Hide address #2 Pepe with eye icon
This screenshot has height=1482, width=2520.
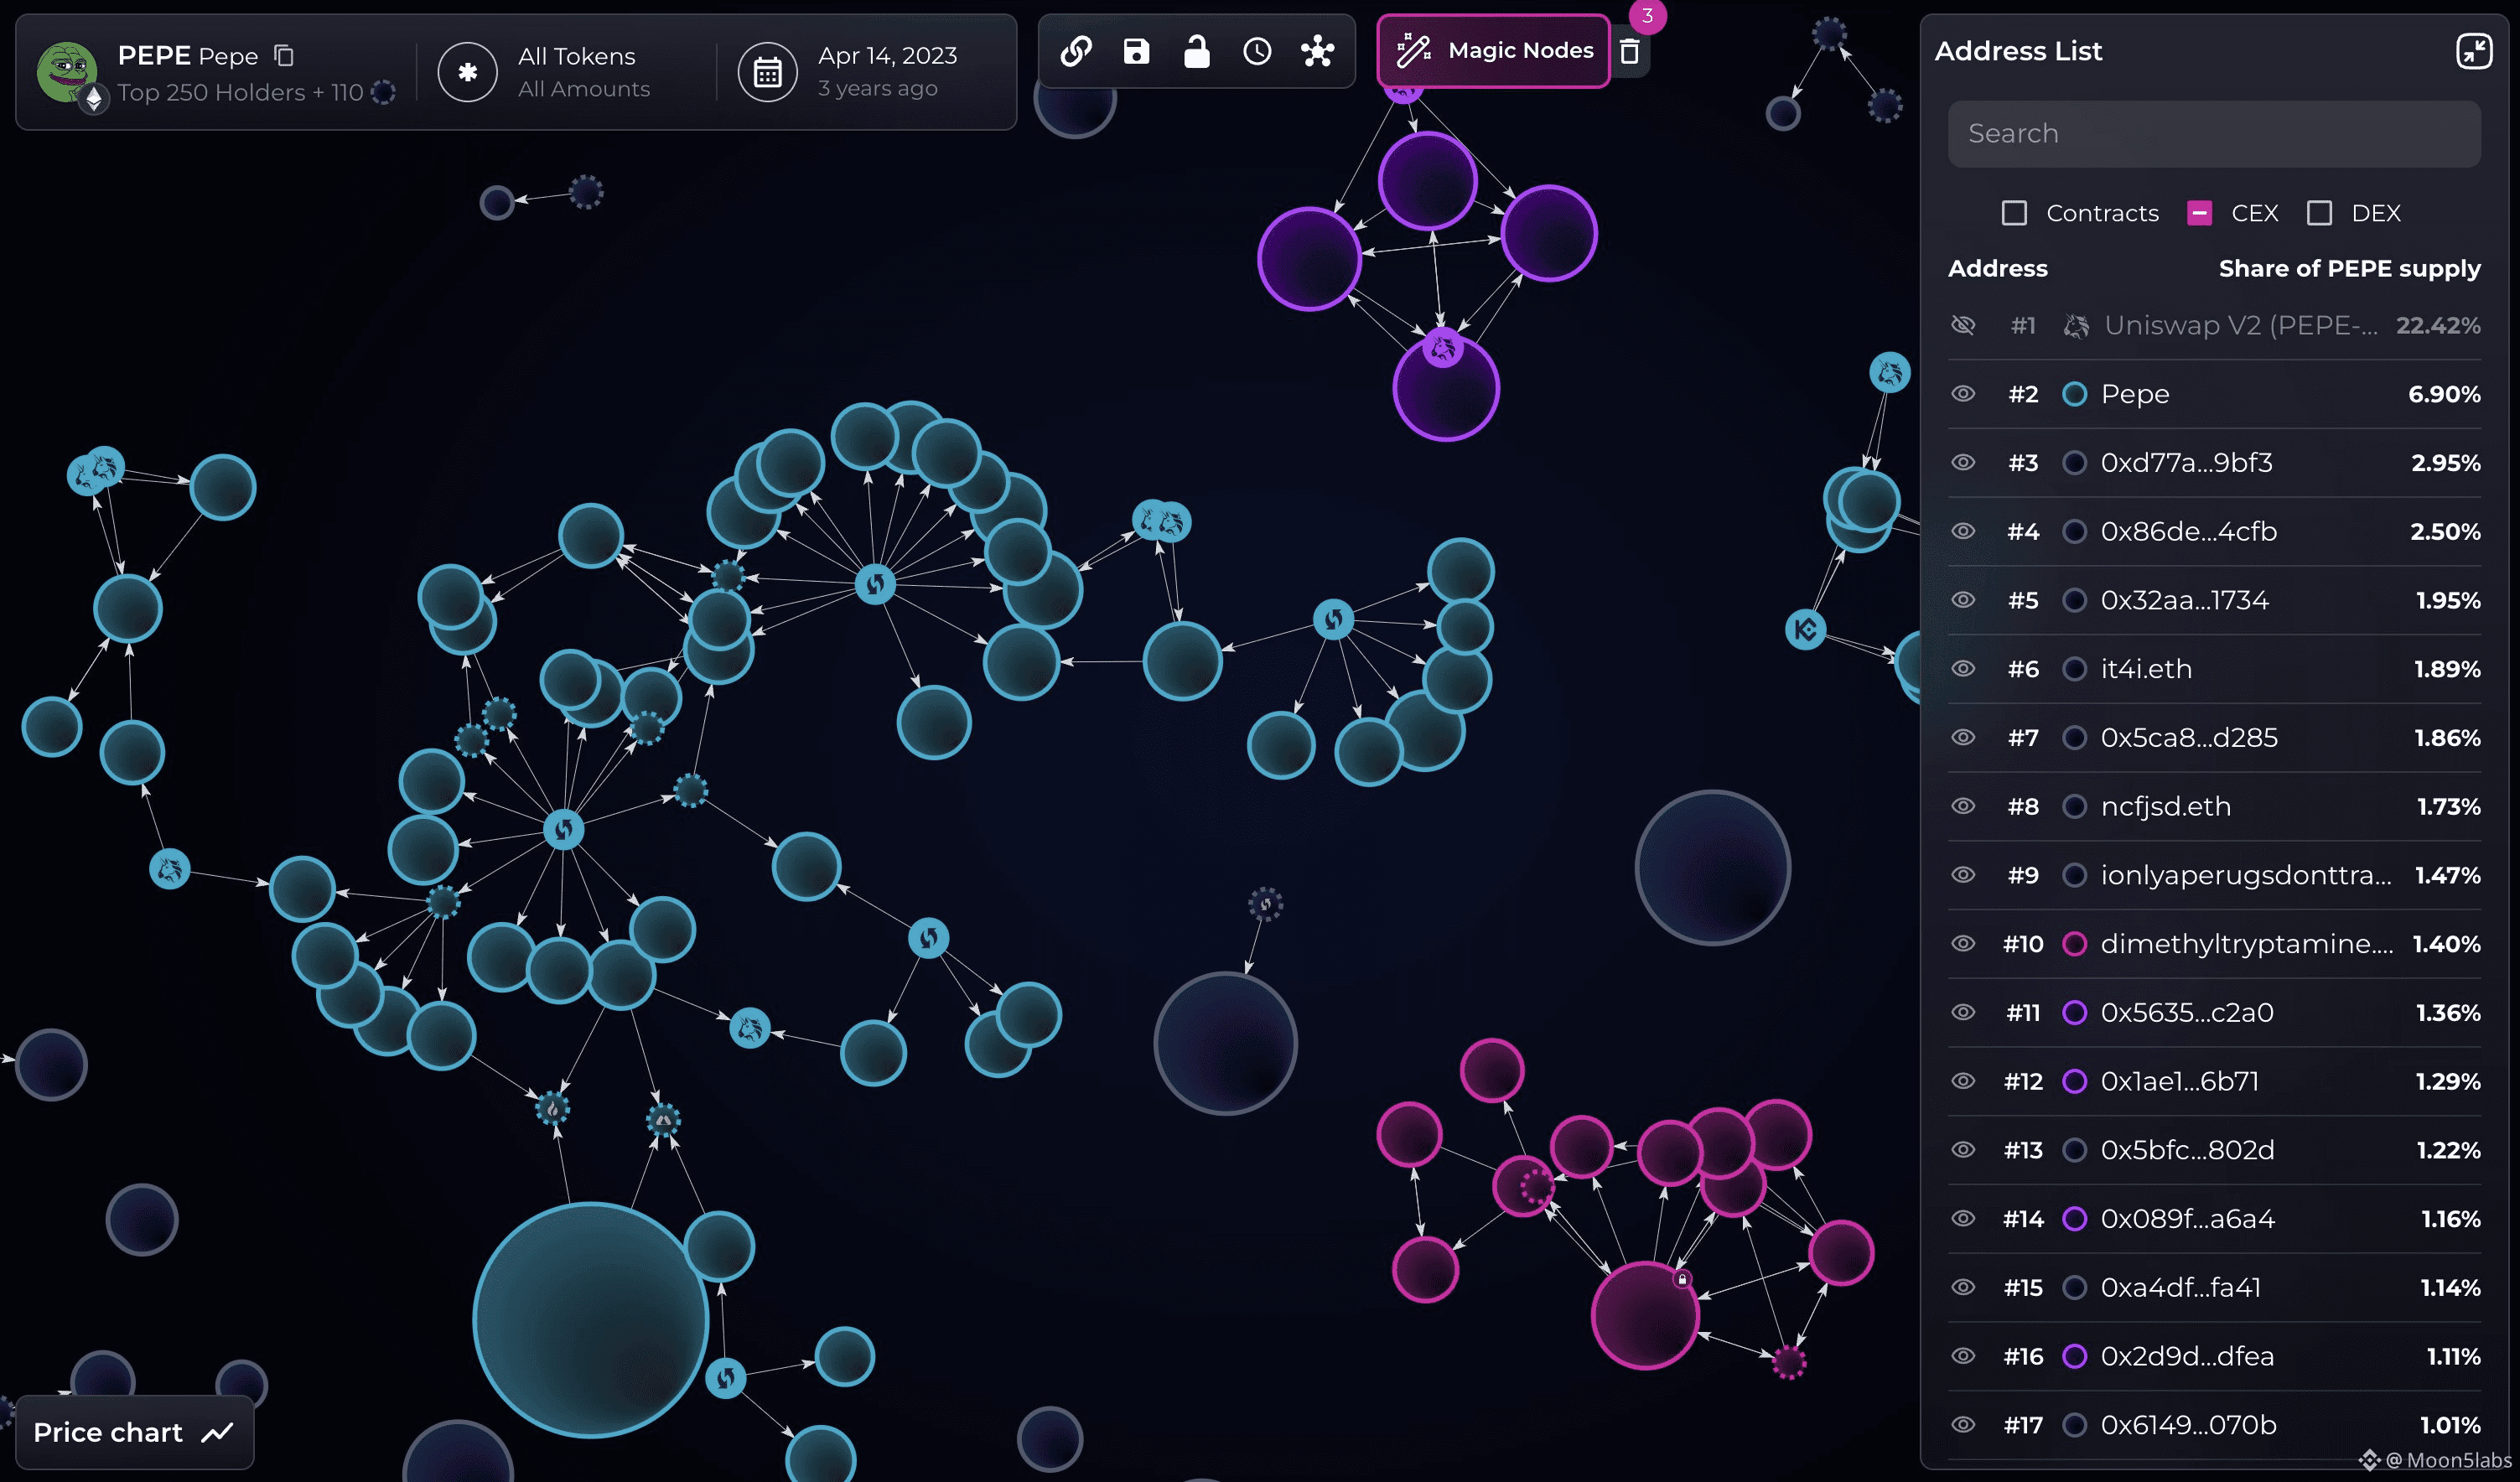(1963, 394)
